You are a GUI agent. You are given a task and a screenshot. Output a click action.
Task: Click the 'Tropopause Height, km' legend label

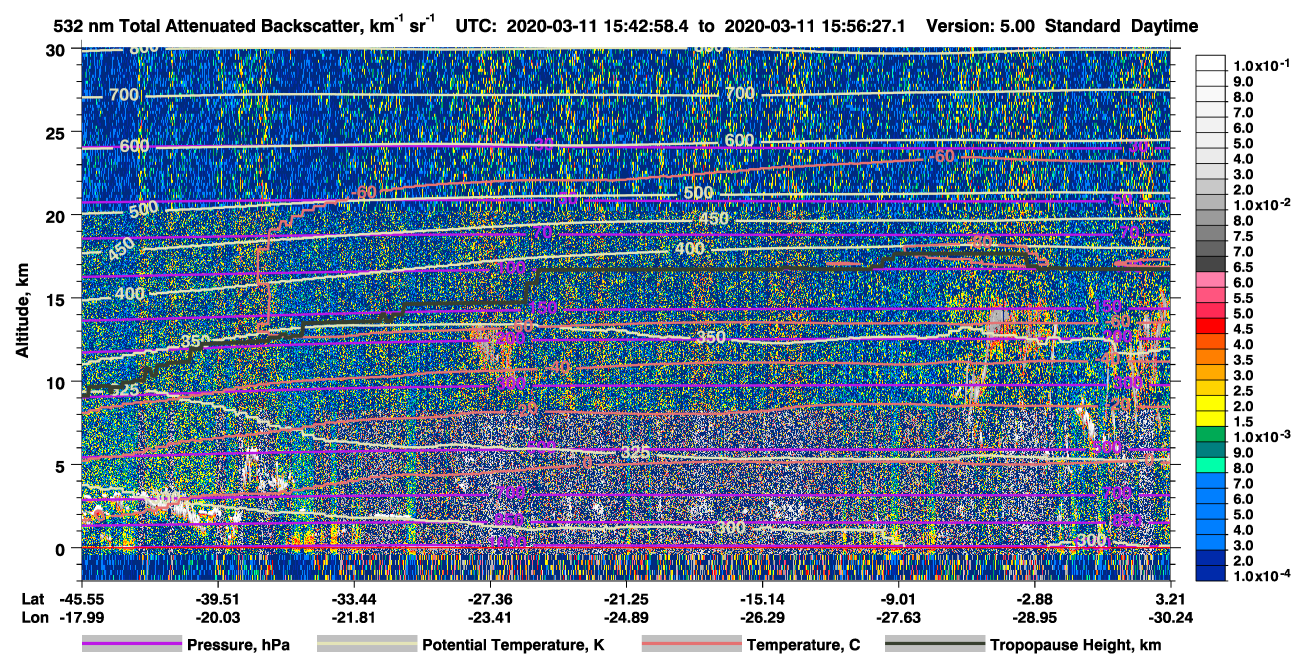(x=1075, y=645)
